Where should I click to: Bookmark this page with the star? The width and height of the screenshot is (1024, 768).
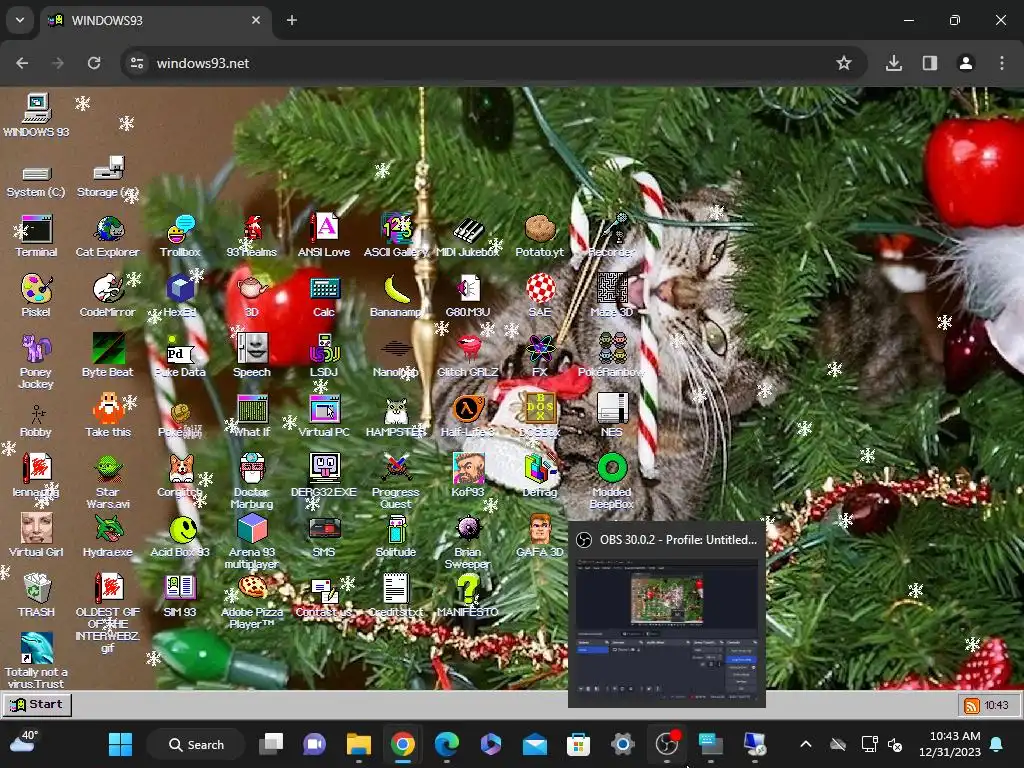point(844,63)
